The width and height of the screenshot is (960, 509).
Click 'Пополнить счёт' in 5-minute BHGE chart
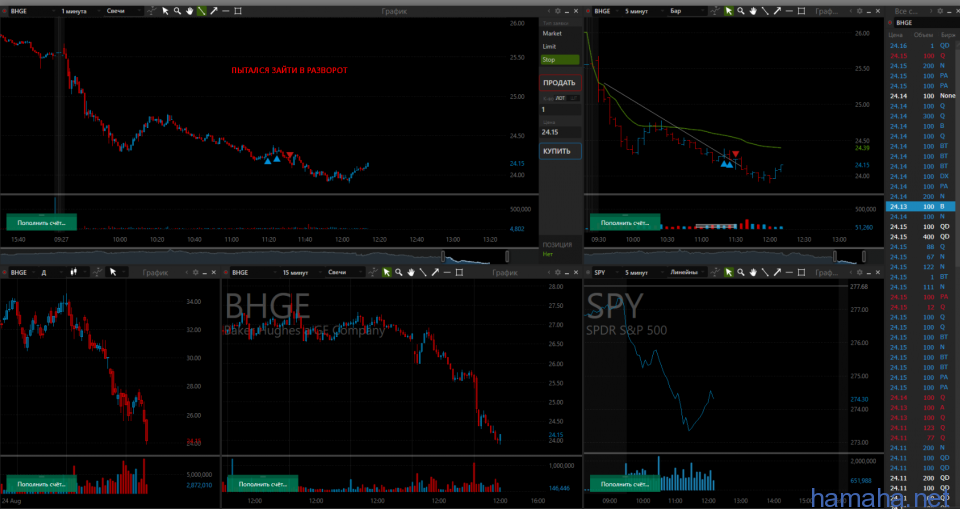(625, 222)
